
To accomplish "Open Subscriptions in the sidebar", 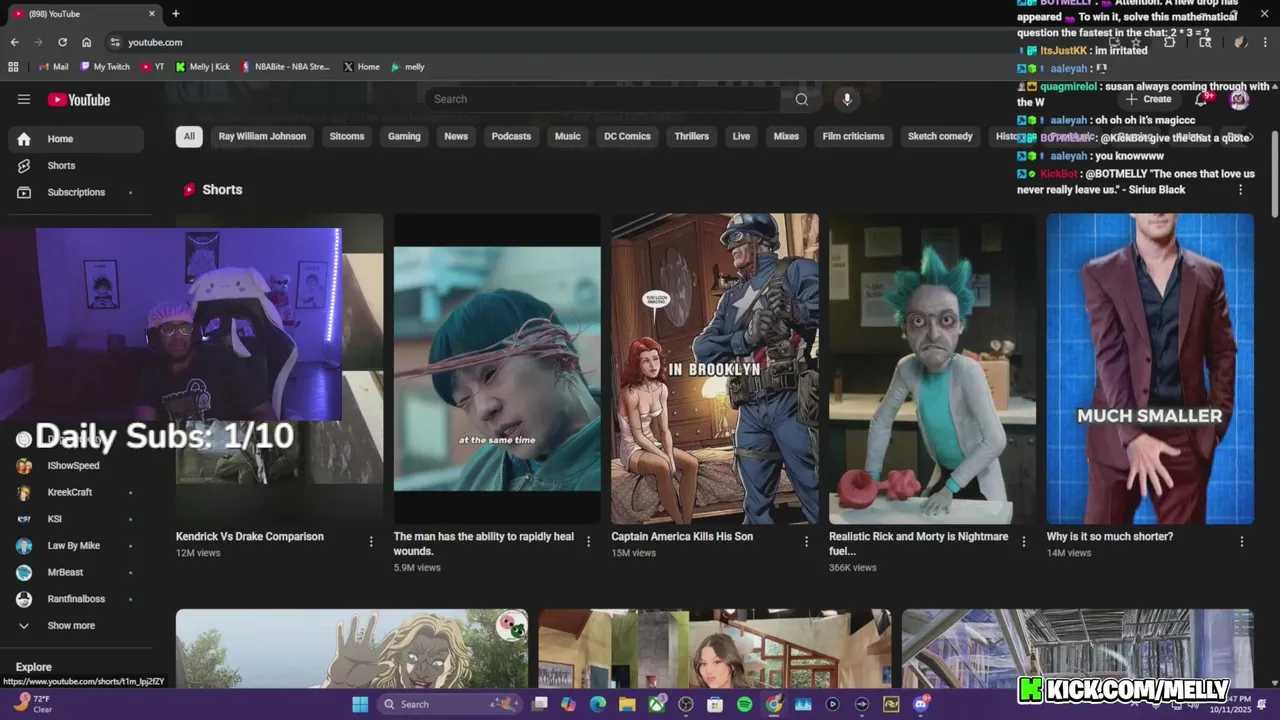I will [x=75, y=192].
